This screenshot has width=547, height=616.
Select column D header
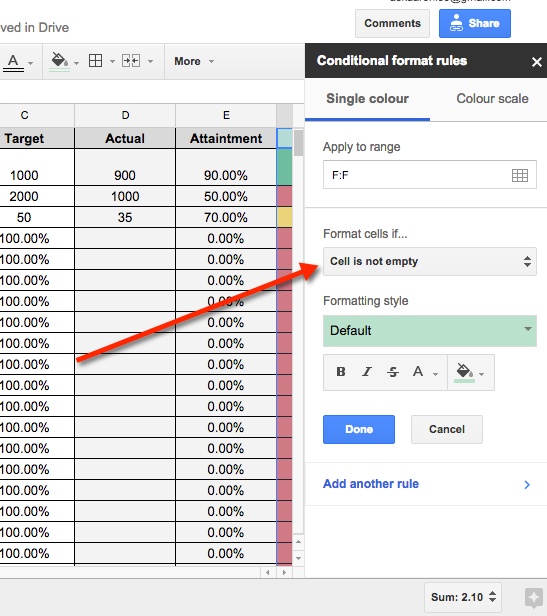click(125, 115)
